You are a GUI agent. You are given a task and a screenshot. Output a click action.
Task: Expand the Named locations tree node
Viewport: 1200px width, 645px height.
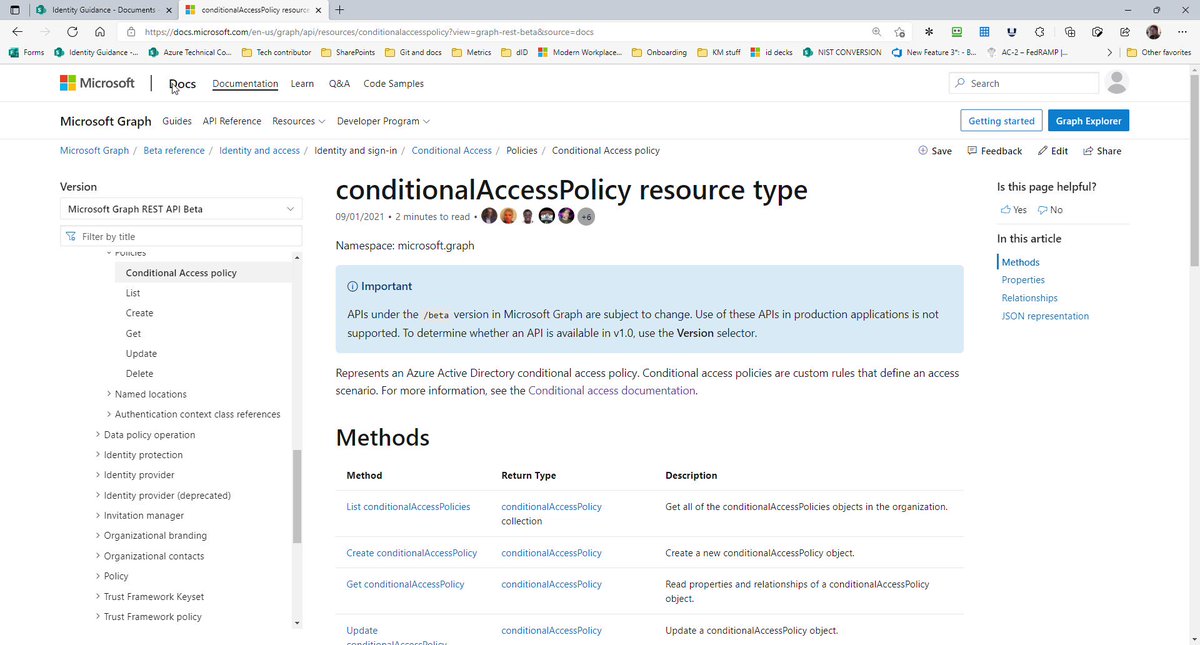pos(109,394)
